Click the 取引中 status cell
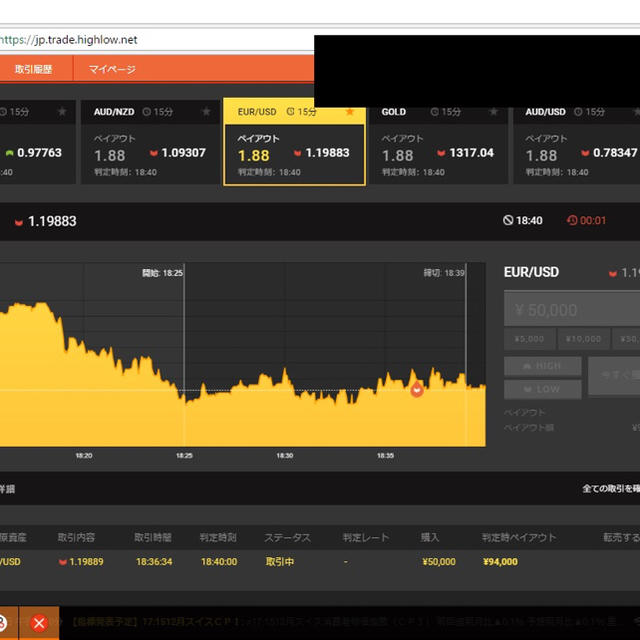Image resolution: width=640 pixels, height=640 pixels. pyautogui.click(x=280, y=562)
